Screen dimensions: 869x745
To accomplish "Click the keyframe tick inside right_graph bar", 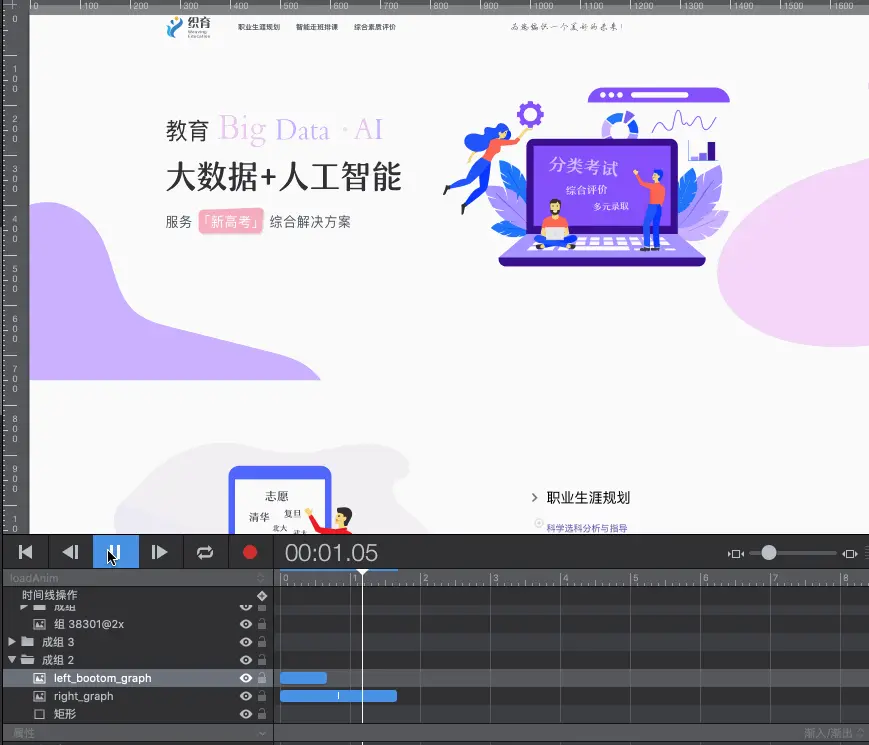I will pos(338,696).
